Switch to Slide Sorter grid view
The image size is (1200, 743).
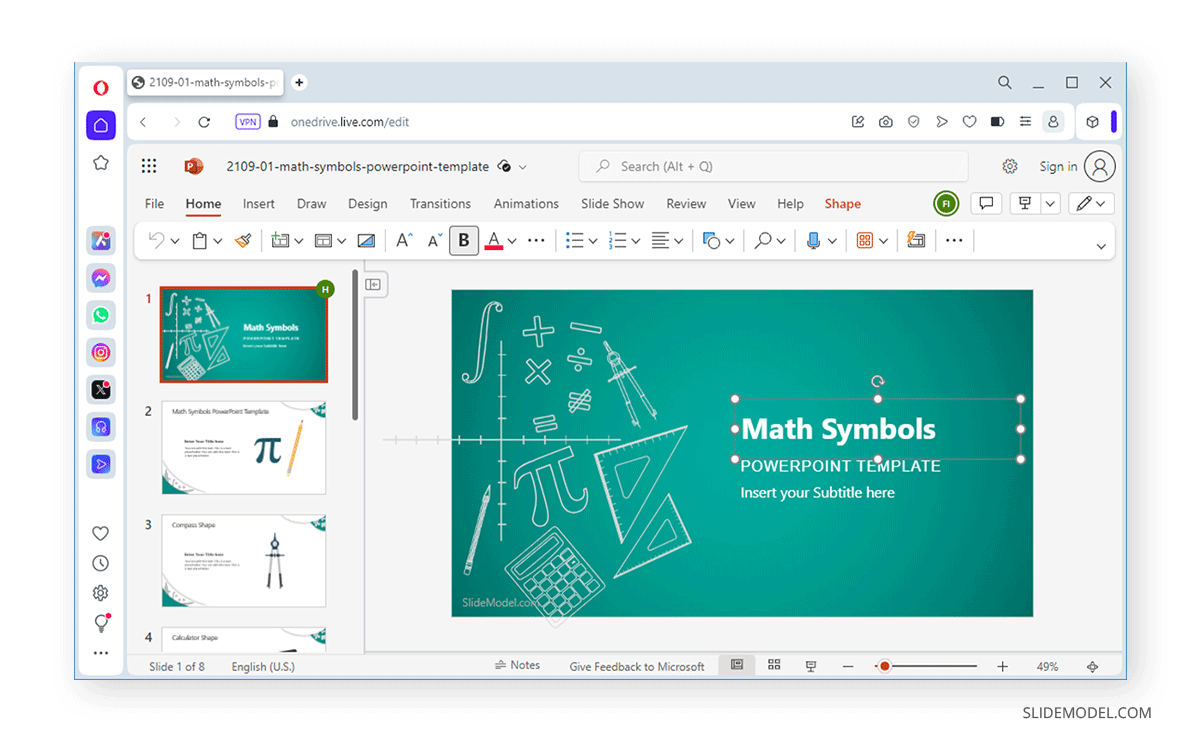[774, 665]
